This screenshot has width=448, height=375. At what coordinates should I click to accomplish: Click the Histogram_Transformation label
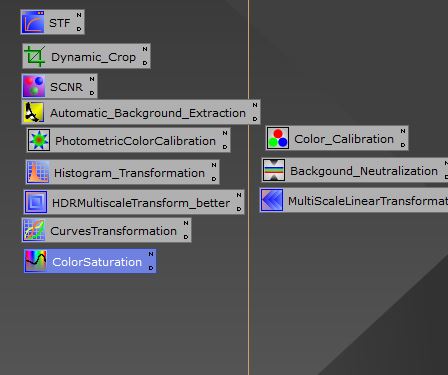point(129,173)
